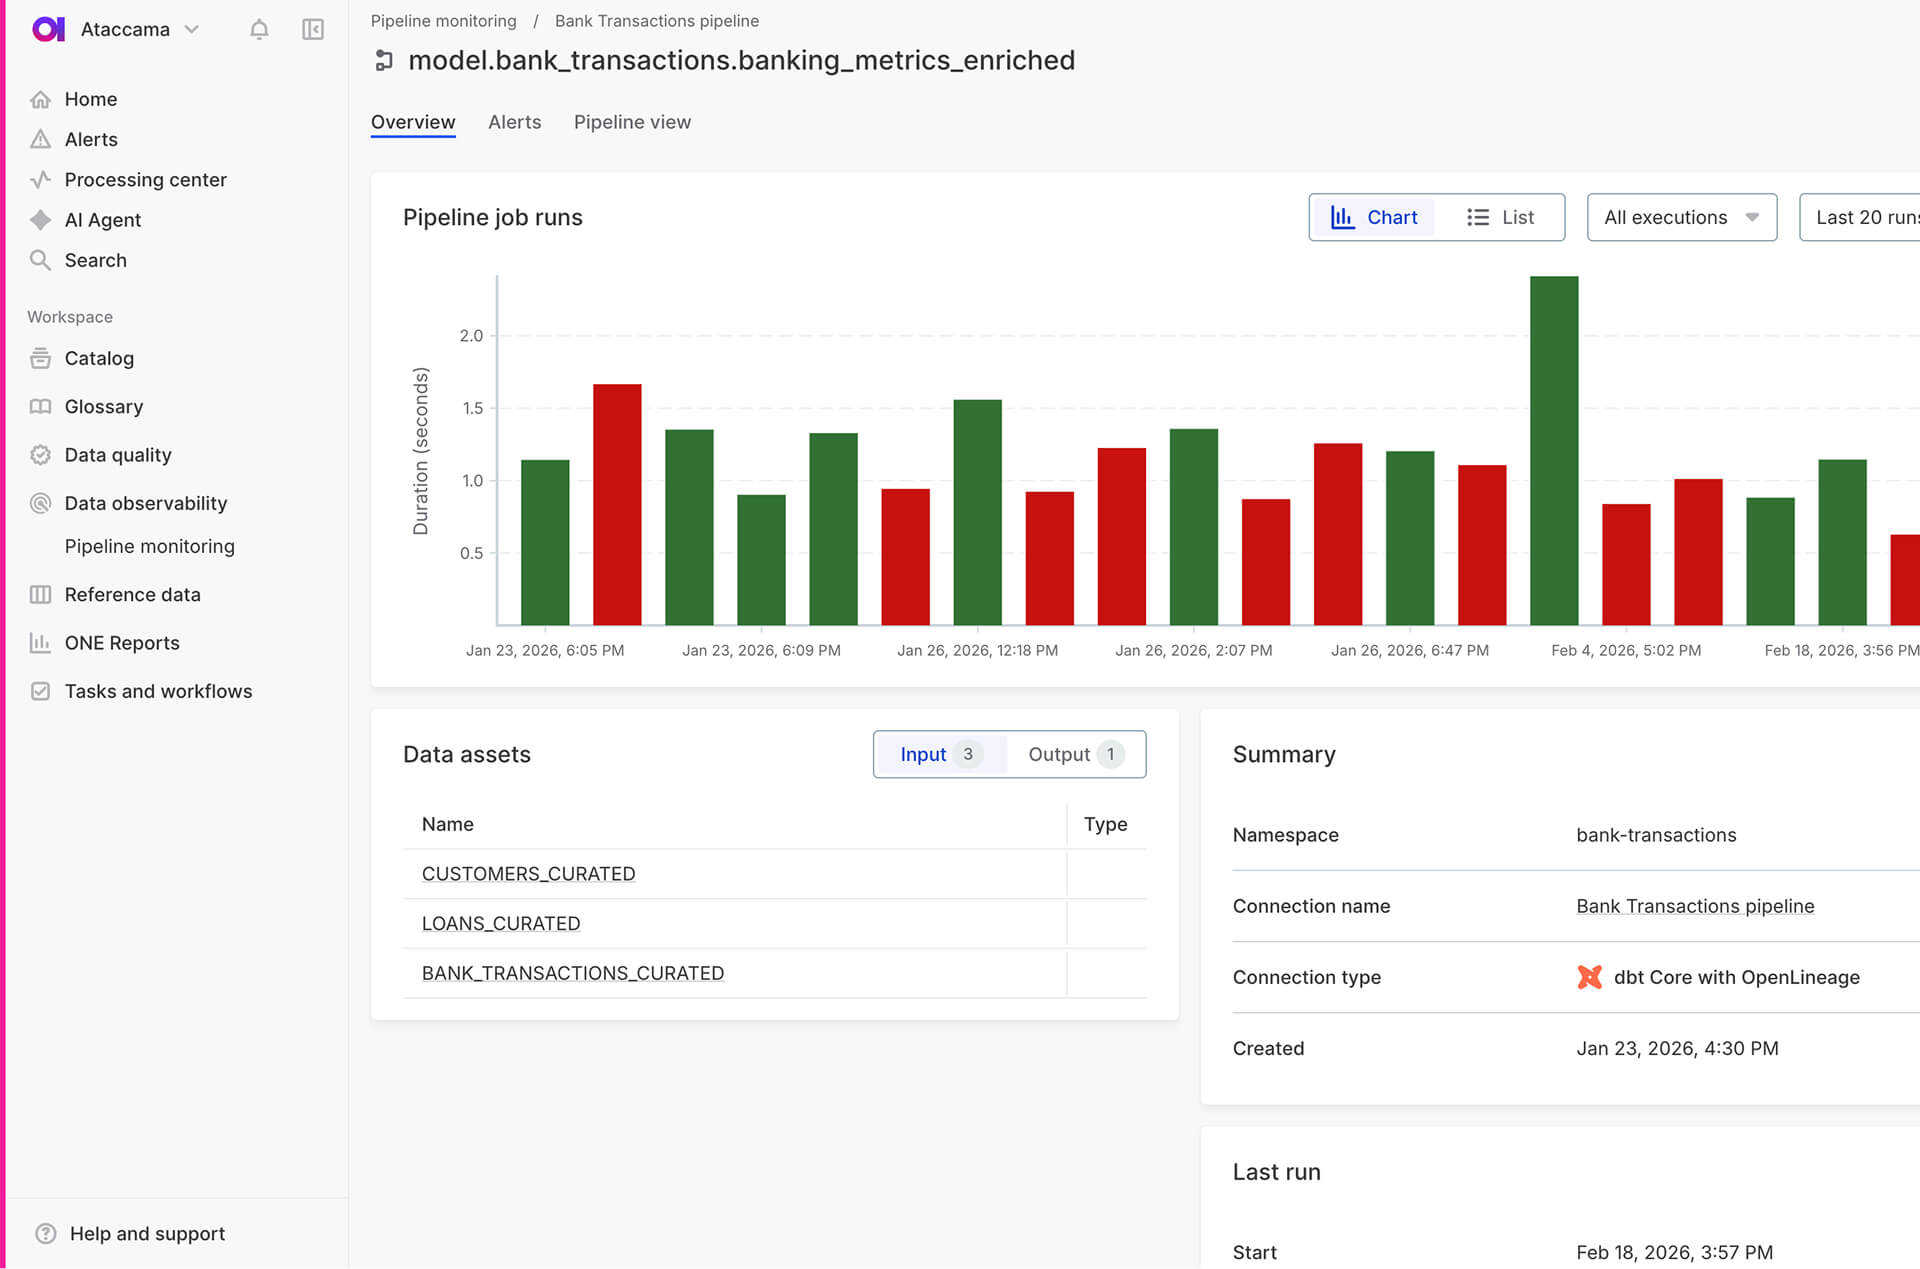
Task: Switch to List view toggle
Action: [x=1500, y=217]
